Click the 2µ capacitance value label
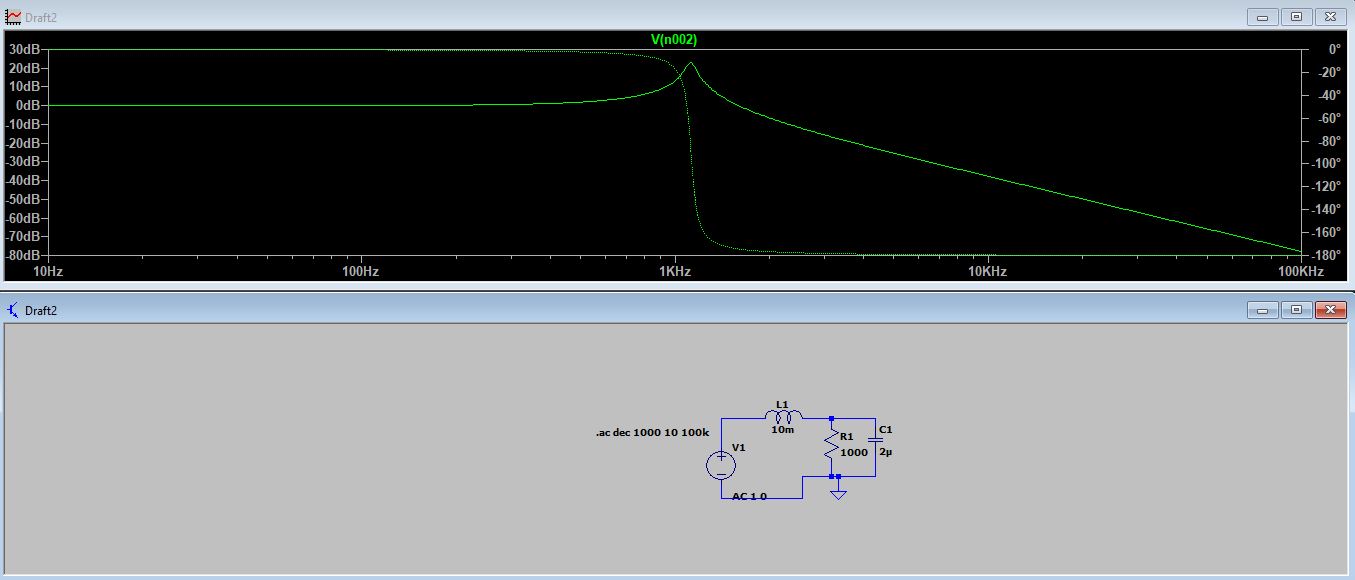Screen dimensions: 1355x580 tap(885, 452)
